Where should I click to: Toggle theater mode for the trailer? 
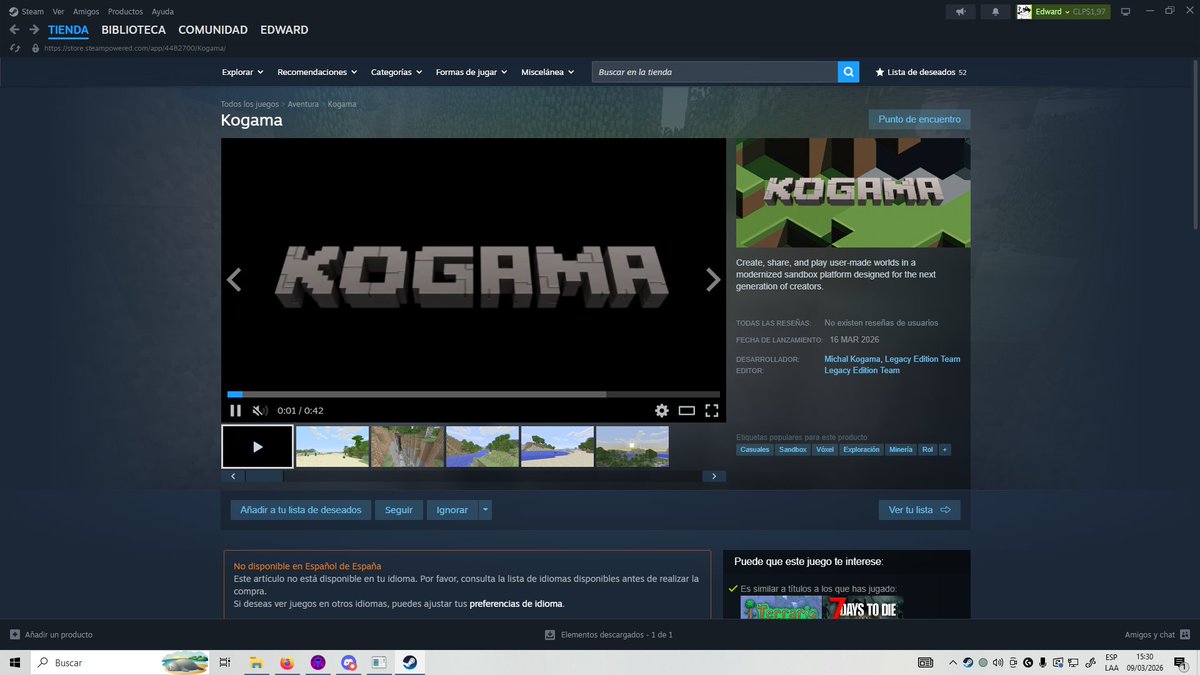pyautogui.click(x=686, y=410)
